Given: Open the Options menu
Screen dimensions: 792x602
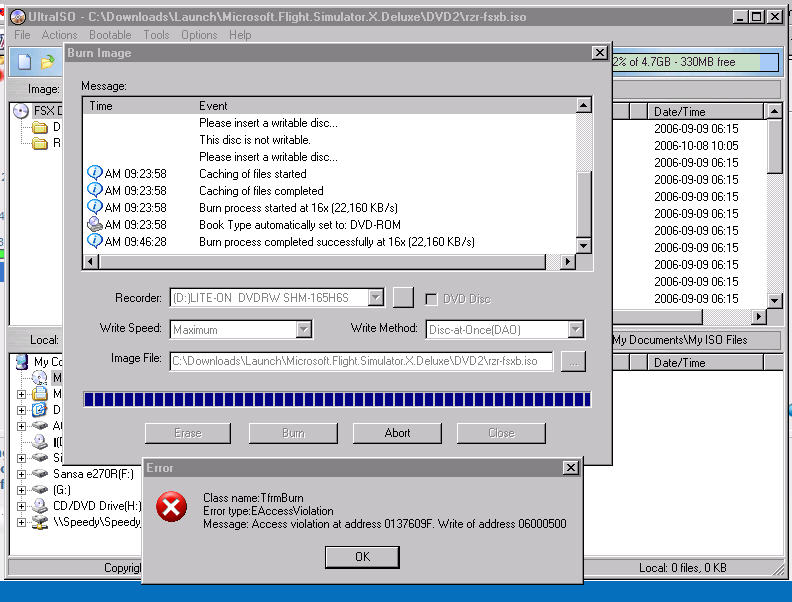Looking at the screenshot, I should click(199, 35).
